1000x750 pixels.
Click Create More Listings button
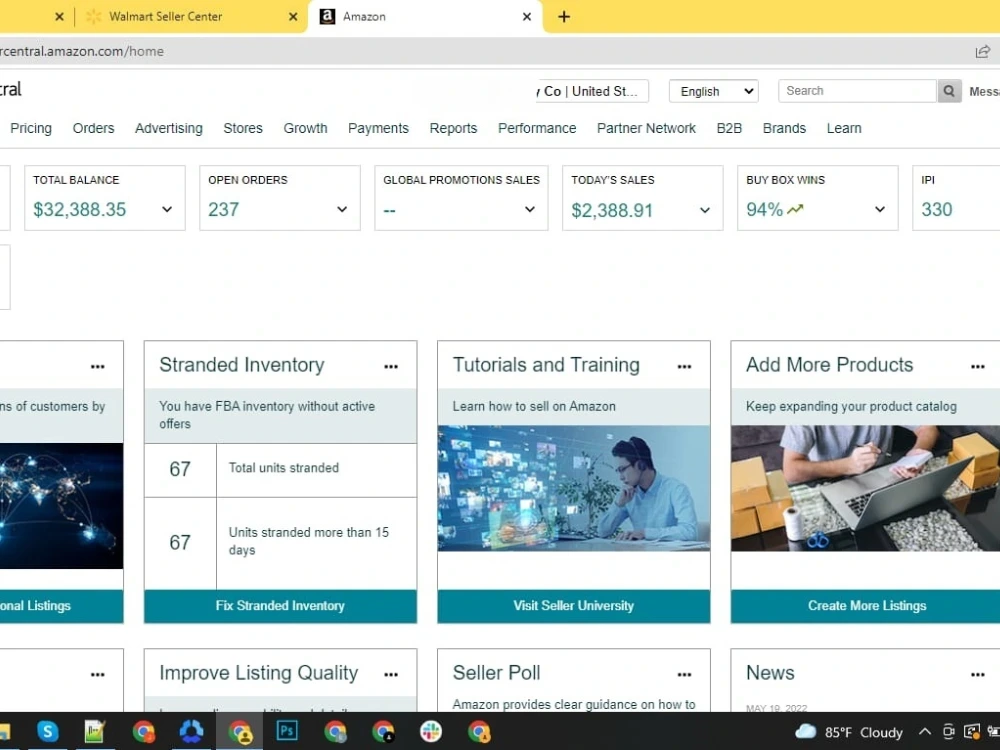[866, 606]
